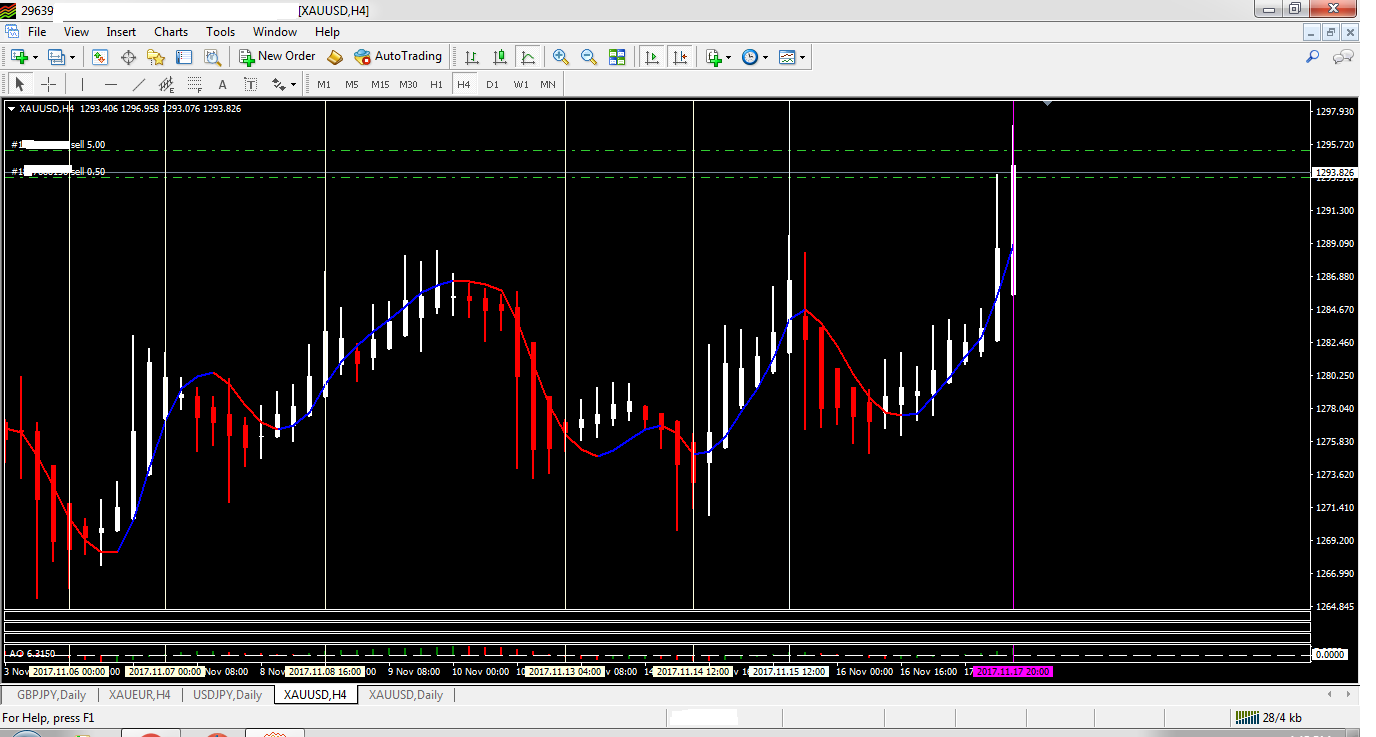Select the horizontal line tool

click(110, 84)
